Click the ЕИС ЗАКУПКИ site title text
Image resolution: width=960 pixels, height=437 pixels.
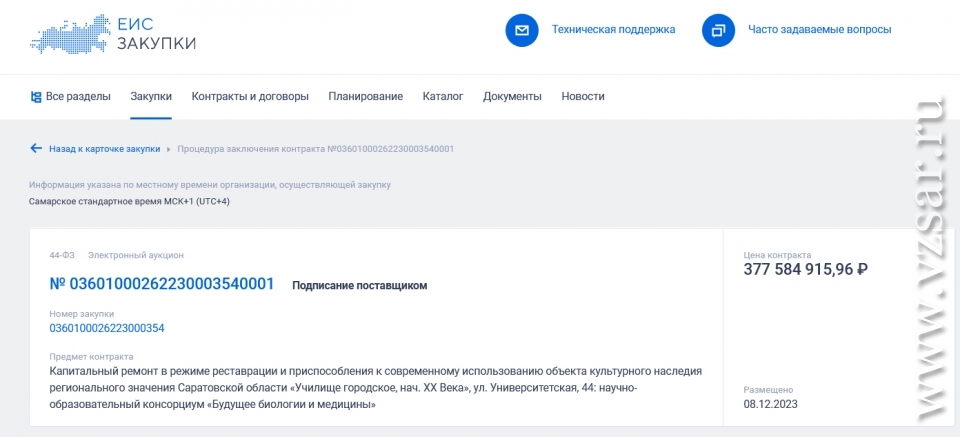click(x=156, y=33)
